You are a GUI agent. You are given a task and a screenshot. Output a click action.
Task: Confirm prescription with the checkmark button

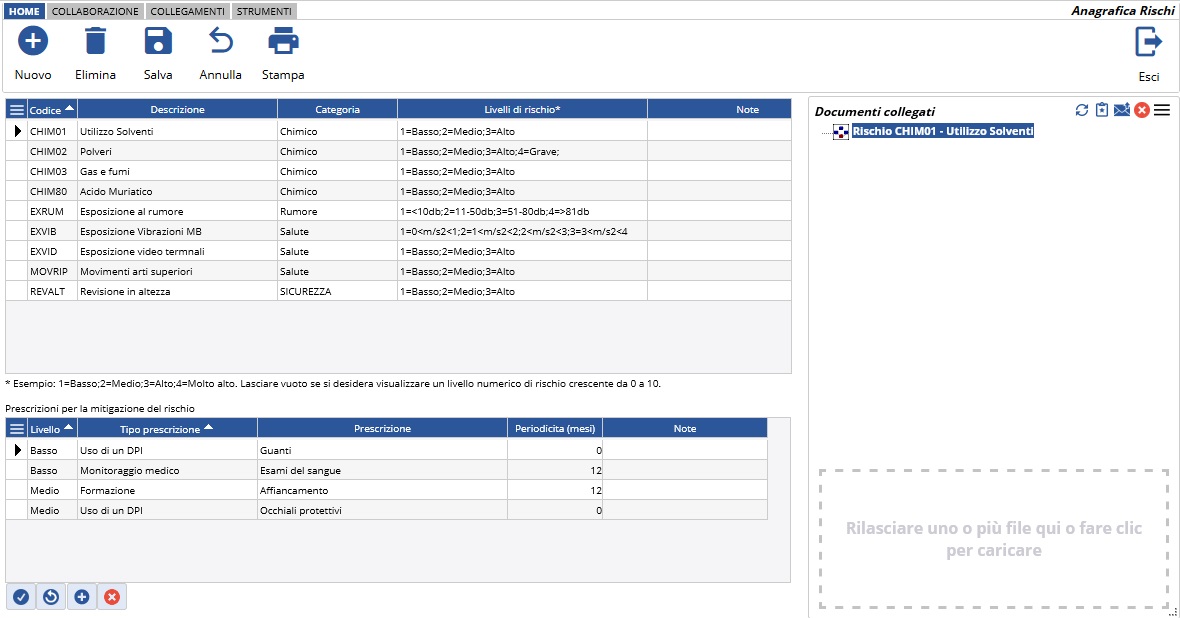(21, 597)
